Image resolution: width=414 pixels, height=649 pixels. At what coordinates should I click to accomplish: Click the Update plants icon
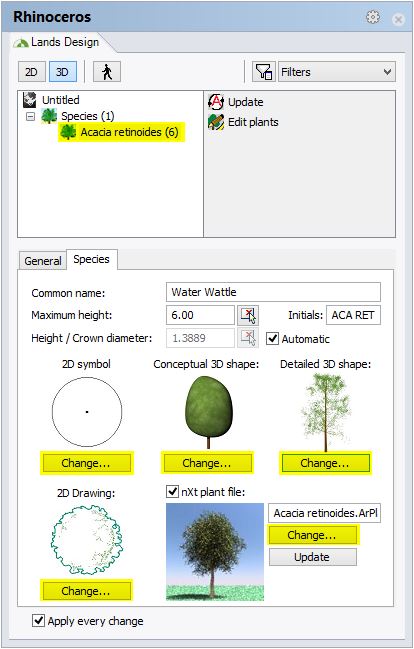tap(216, 102)
